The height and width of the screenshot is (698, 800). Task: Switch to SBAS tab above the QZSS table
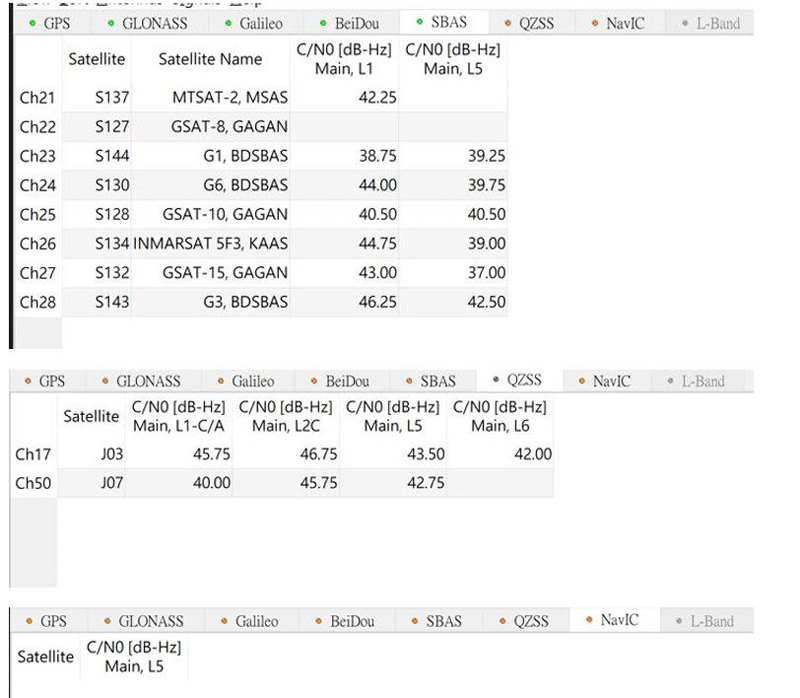click(x=432, y=381)
